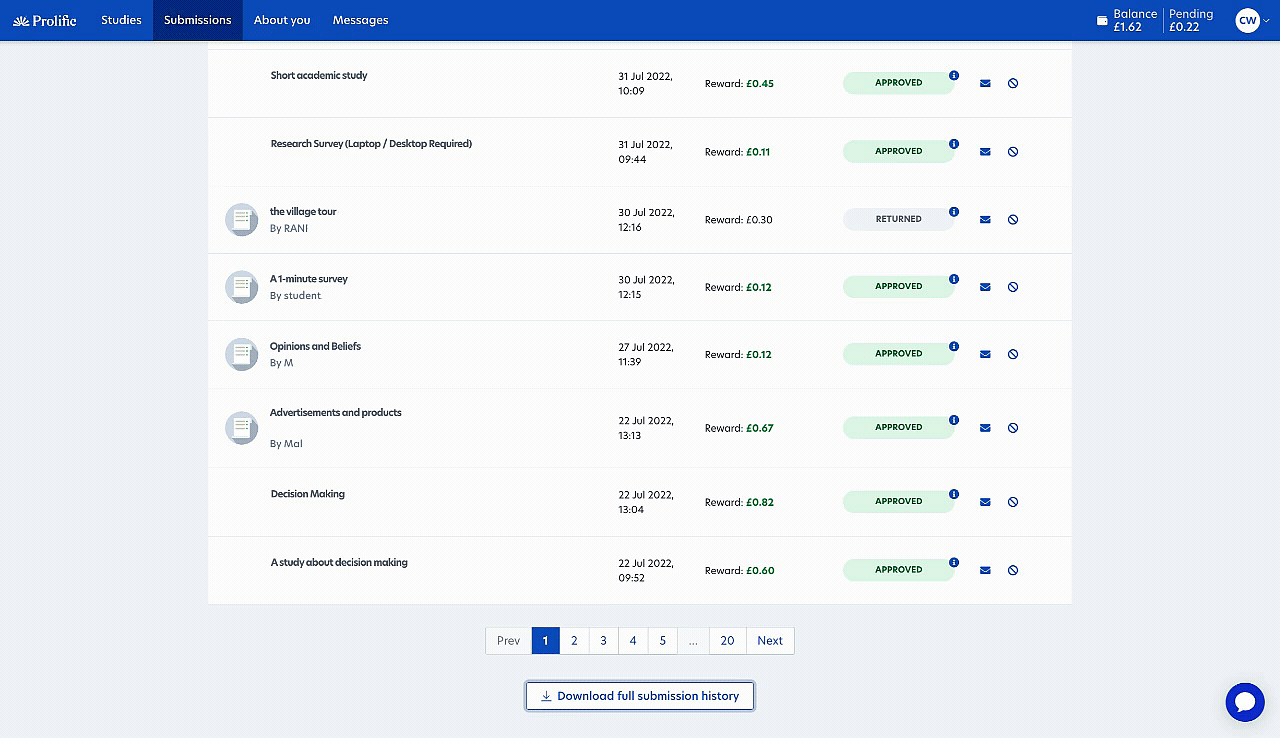
Task: Download full submission history
Action: tap(640, 696)
